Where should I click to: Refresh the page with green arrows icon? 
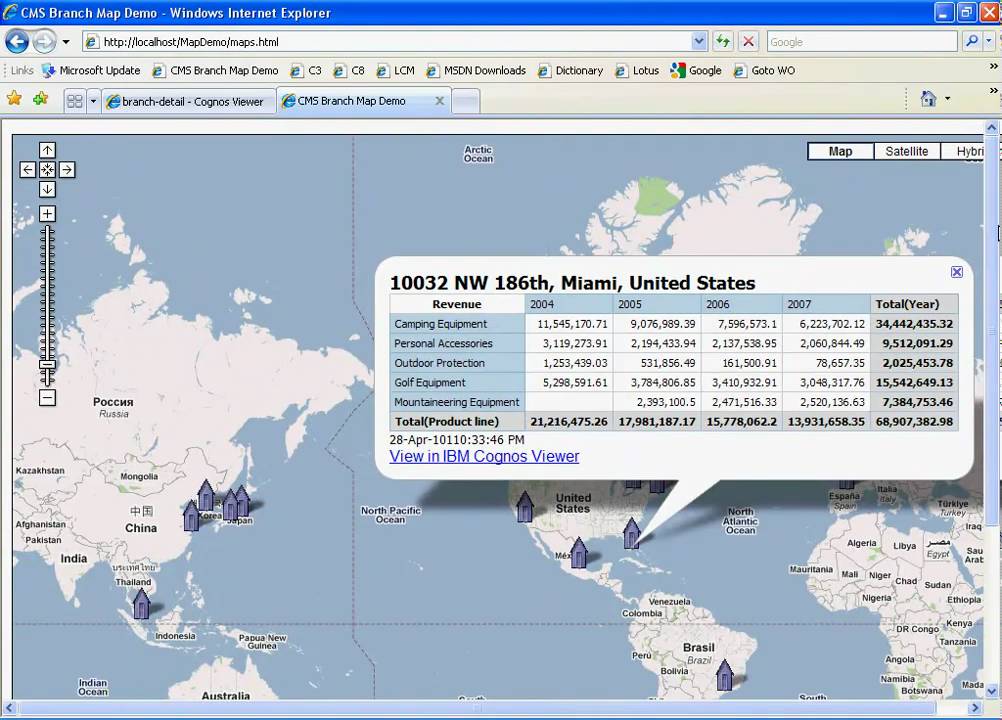(723, 42)
